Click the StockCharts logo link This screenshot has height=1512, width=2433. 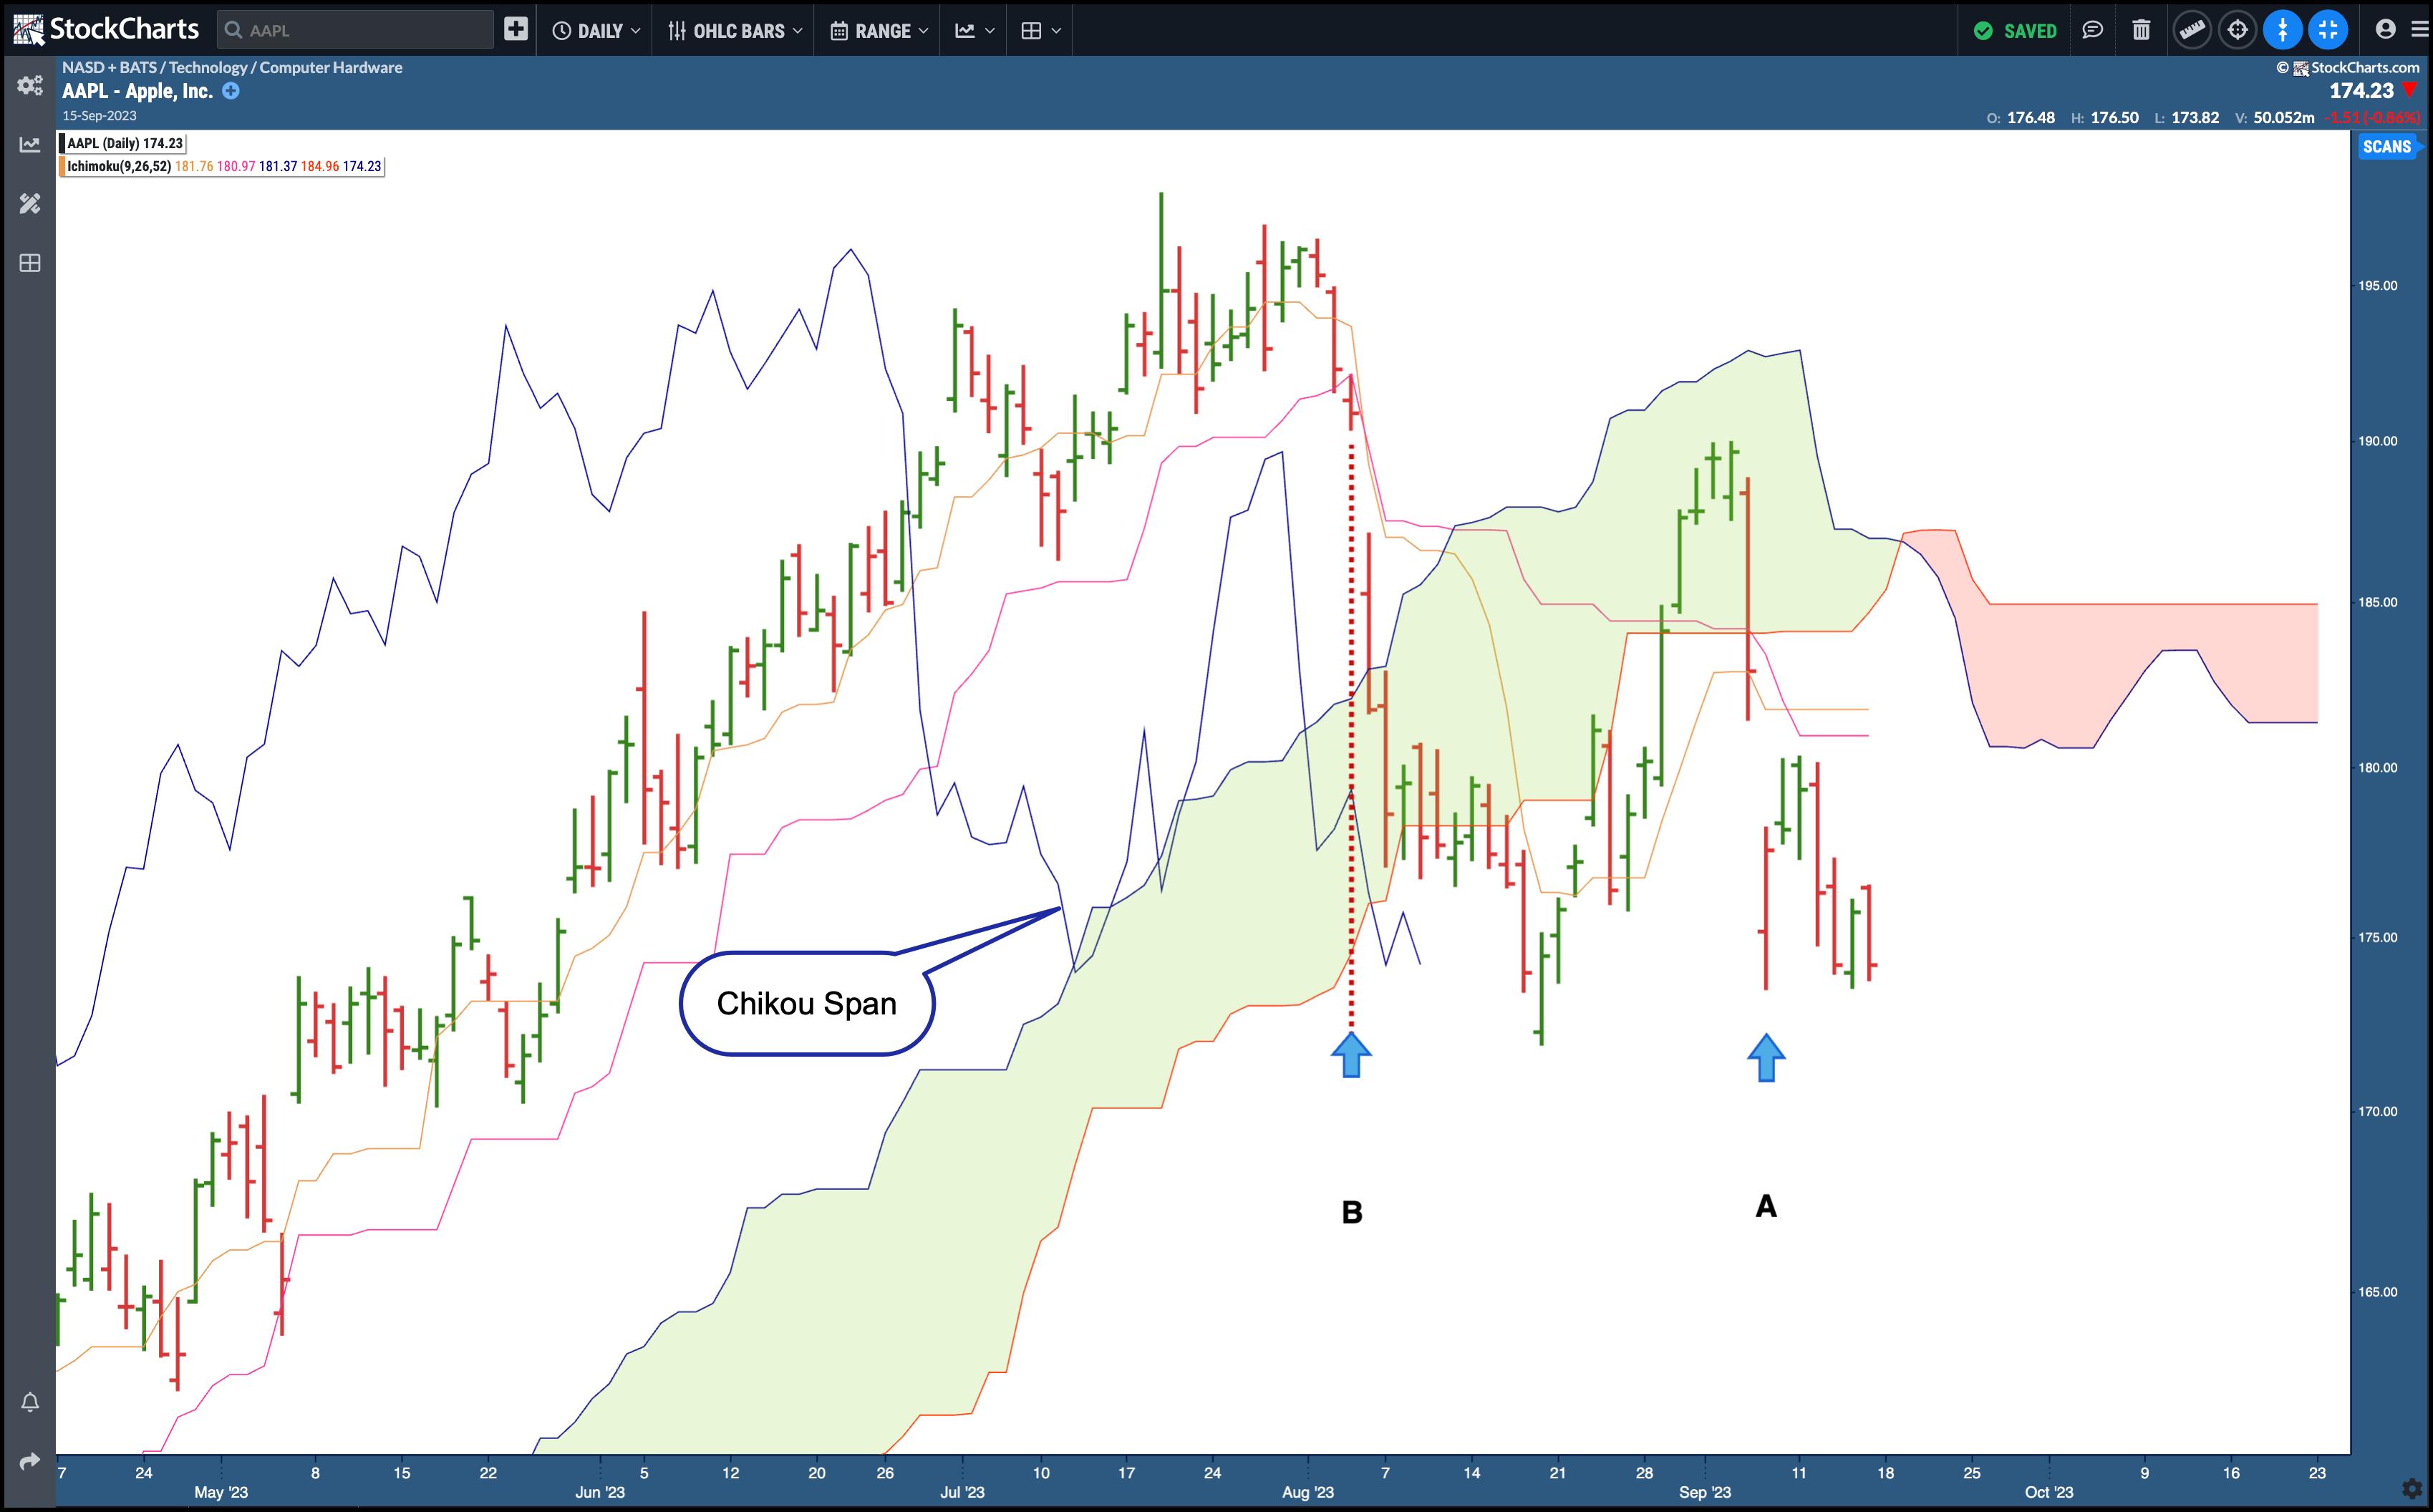[107, 29]
